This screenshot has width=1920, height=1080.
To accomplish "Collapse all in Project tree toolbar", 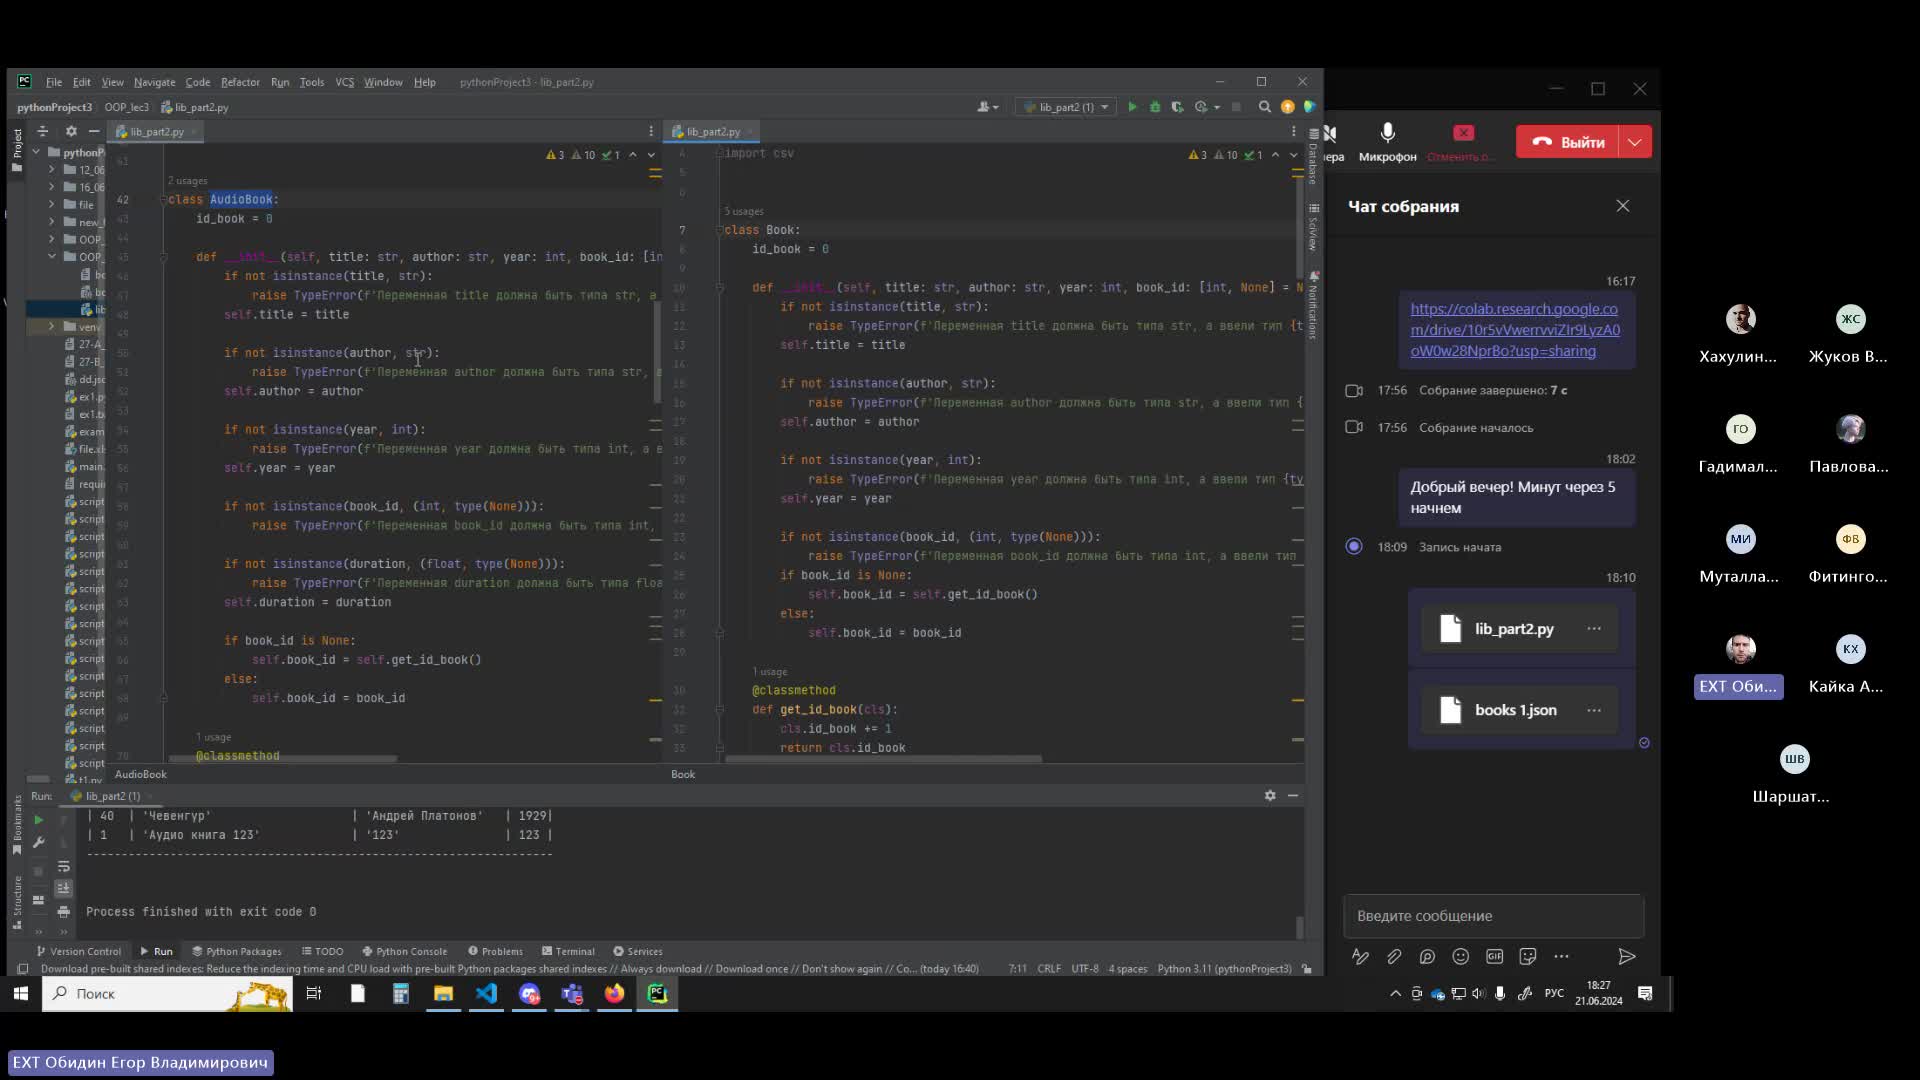I will pyautogui.click(x=42, y=131).
